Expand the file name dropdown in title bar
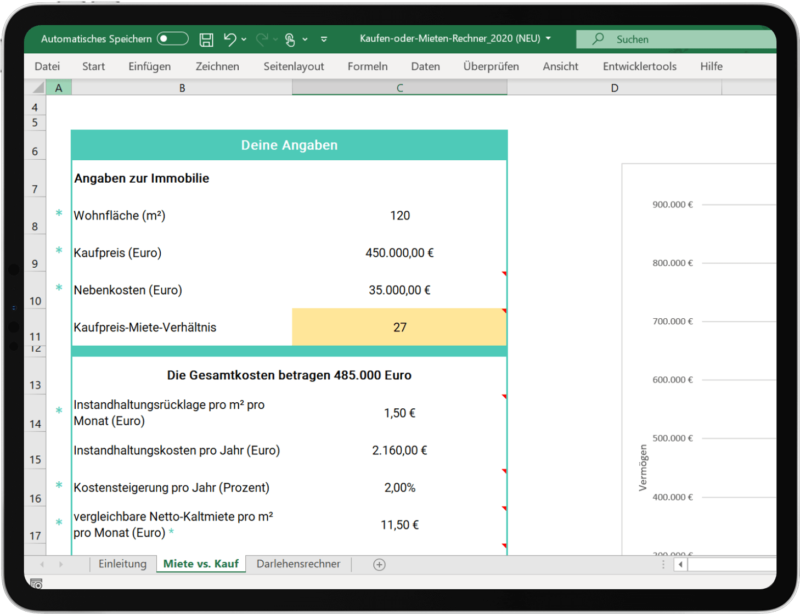This screenshot has height=614, width=800. [548, 39]
